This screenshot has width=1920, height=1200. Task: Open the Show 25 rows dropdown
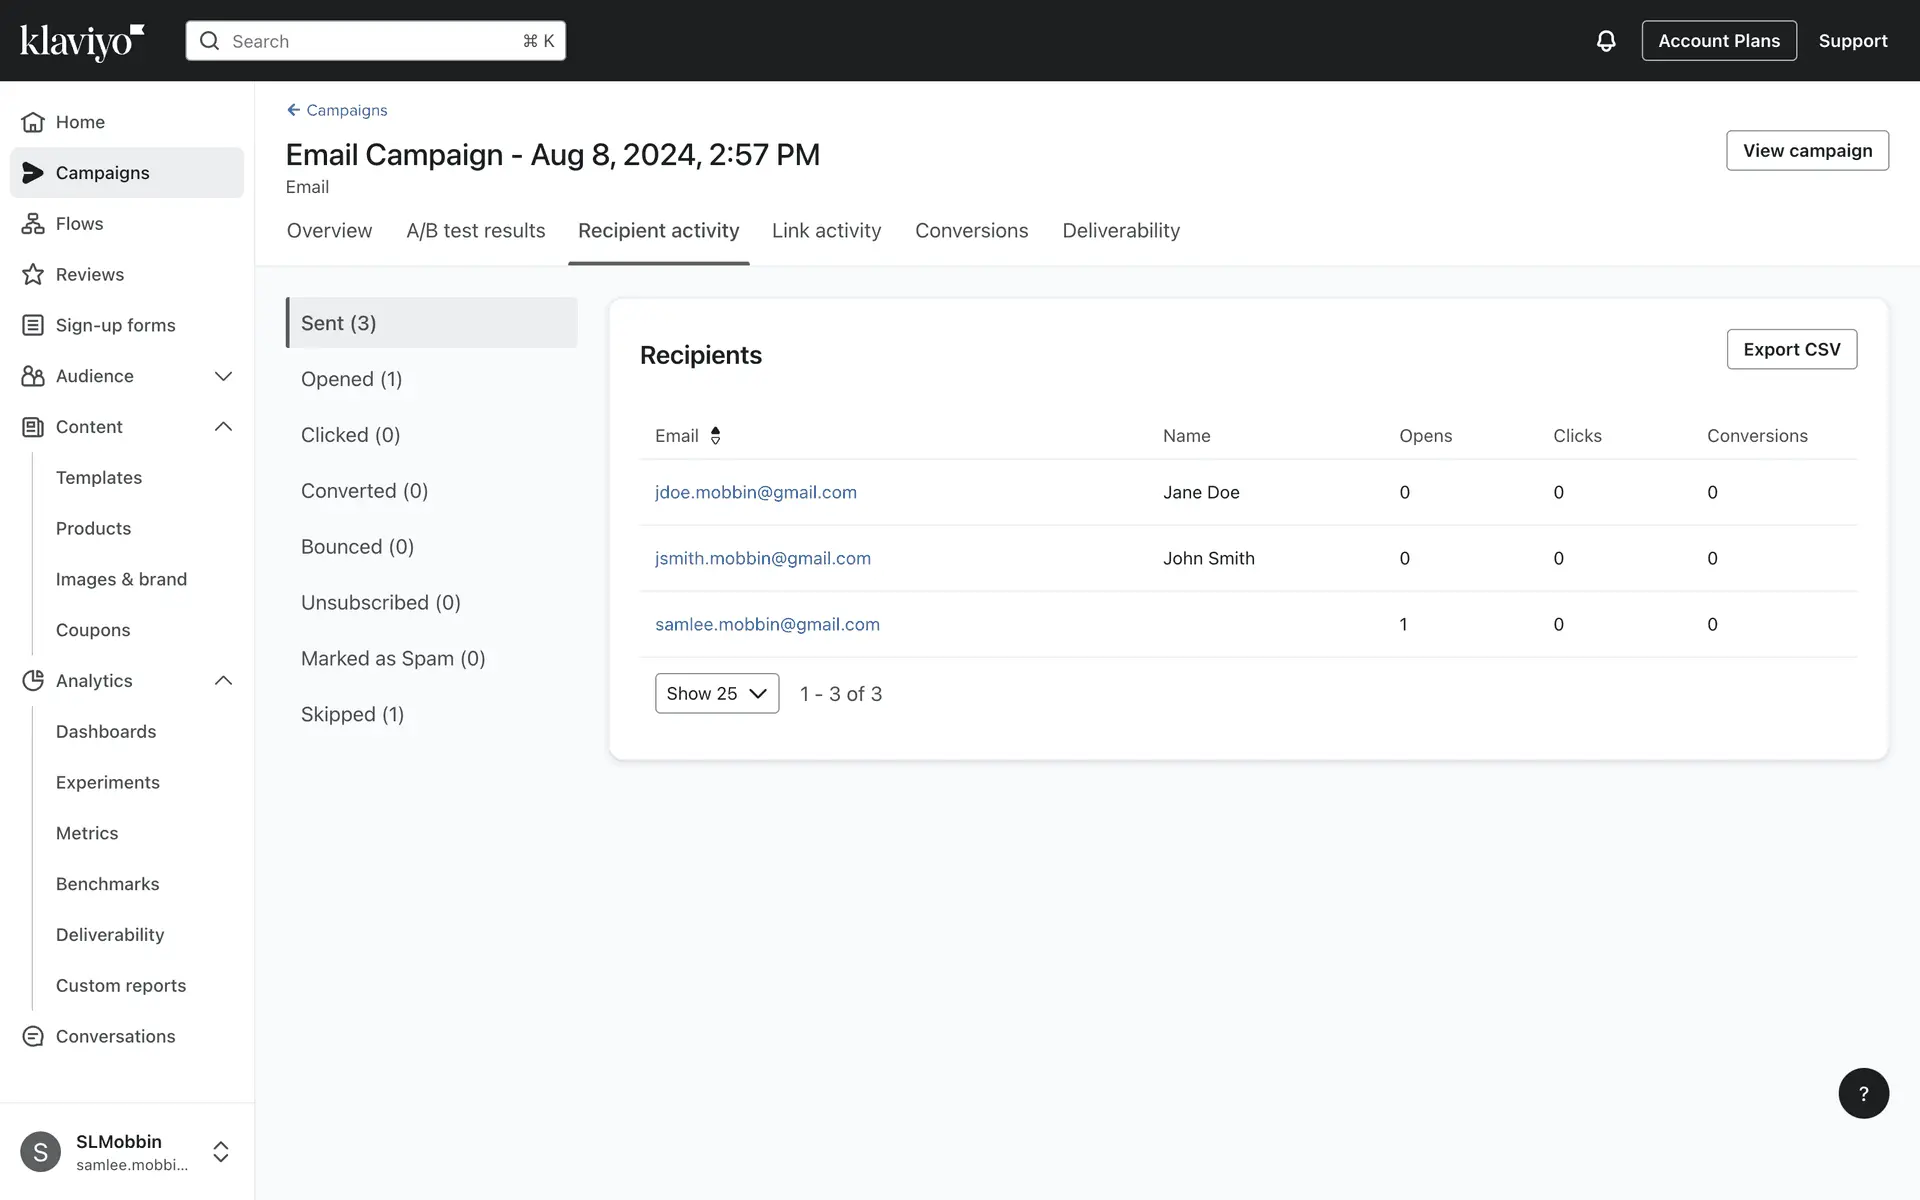716,693
